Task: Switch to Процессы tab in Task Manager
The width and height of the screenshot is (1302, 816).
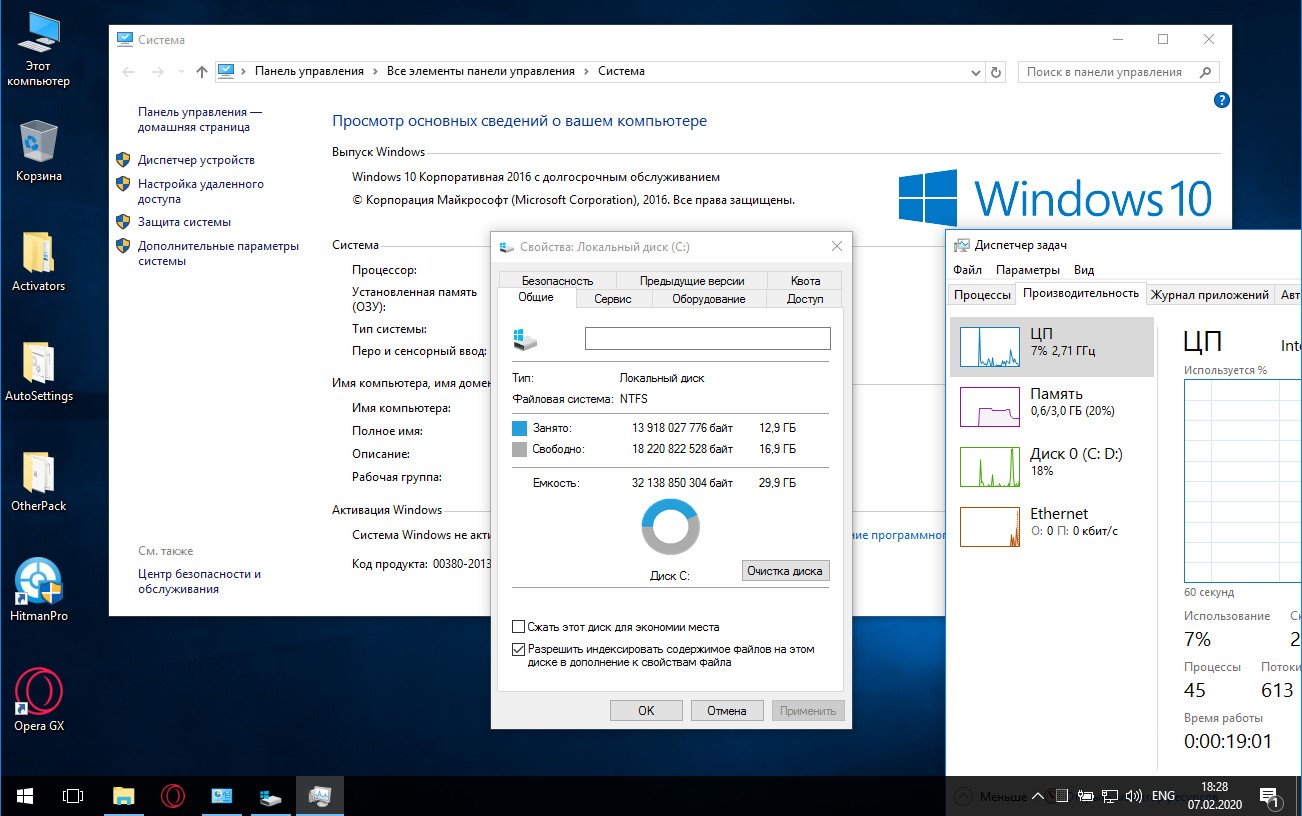Action: click(982, 295)
